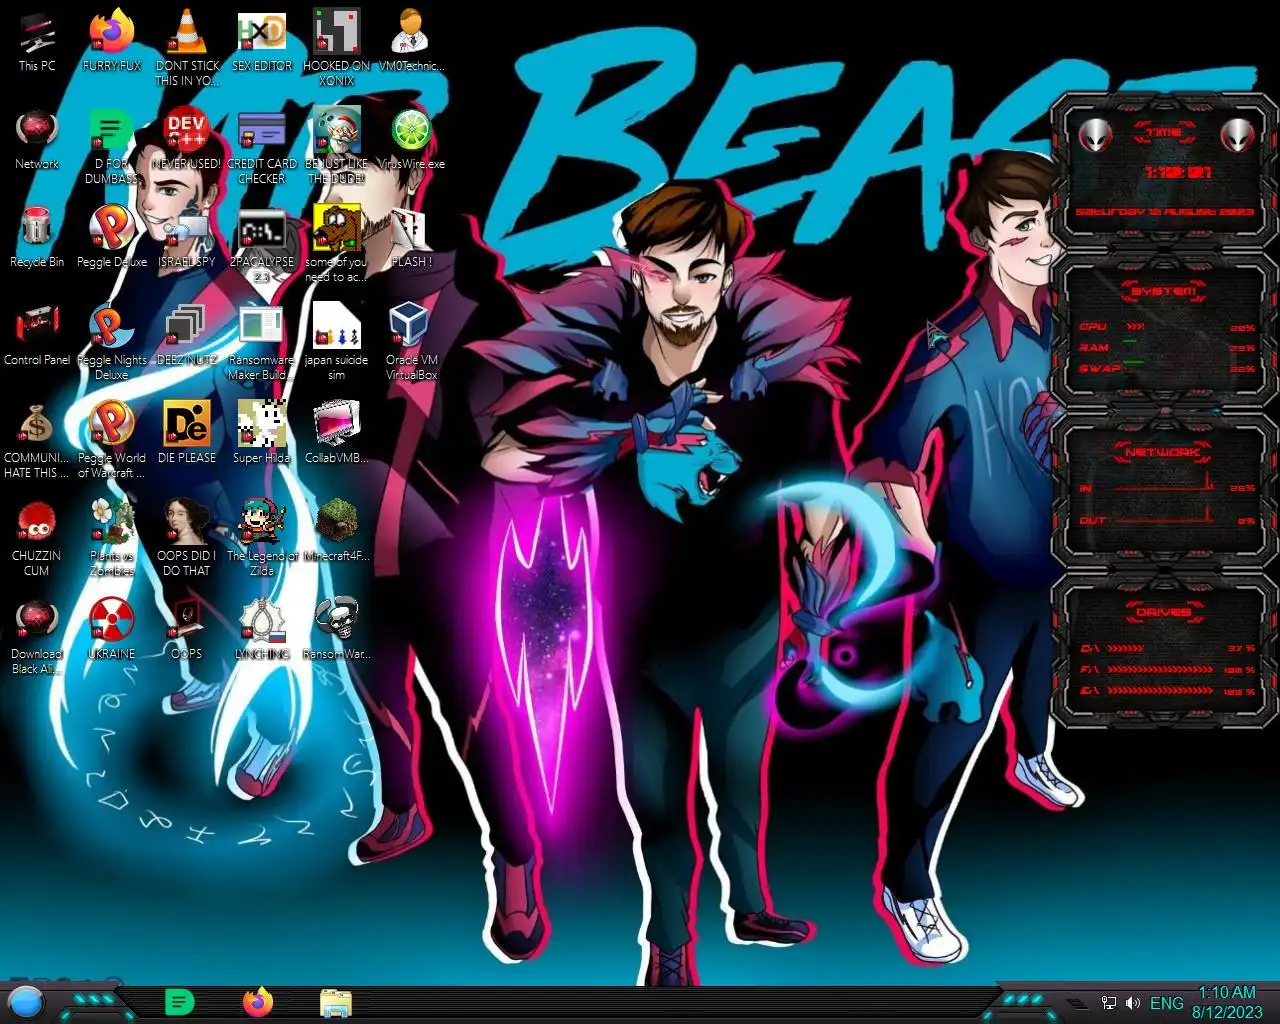The image size is (1280, 1024).
Task: Open Firefox from the taskbar
Action: pyautogui.click(x=258, y=1002)
